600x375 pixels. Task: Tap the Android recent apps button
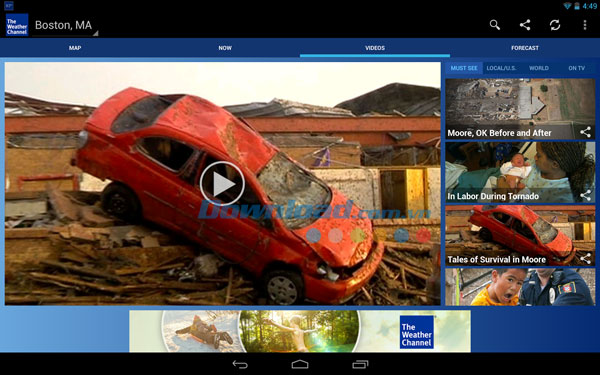click(x=360, y=364)
